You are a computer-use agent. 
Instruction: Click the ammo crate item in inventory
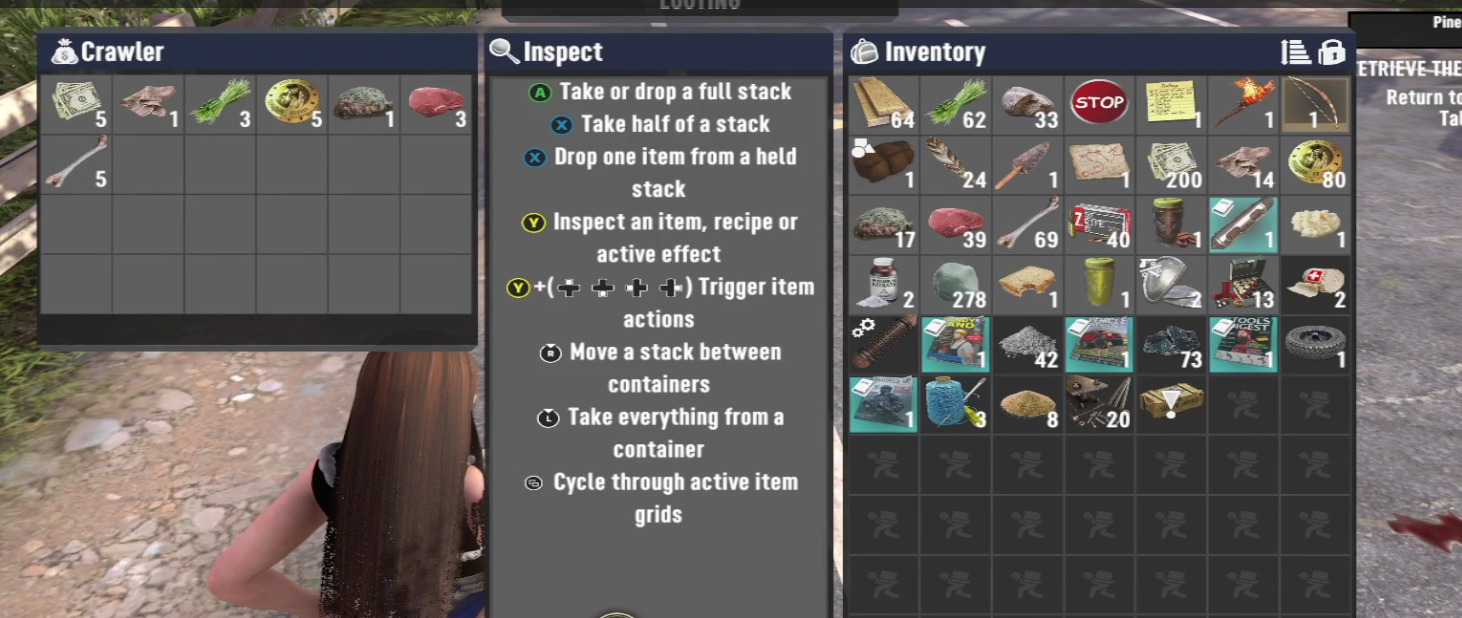[1171, 404]
